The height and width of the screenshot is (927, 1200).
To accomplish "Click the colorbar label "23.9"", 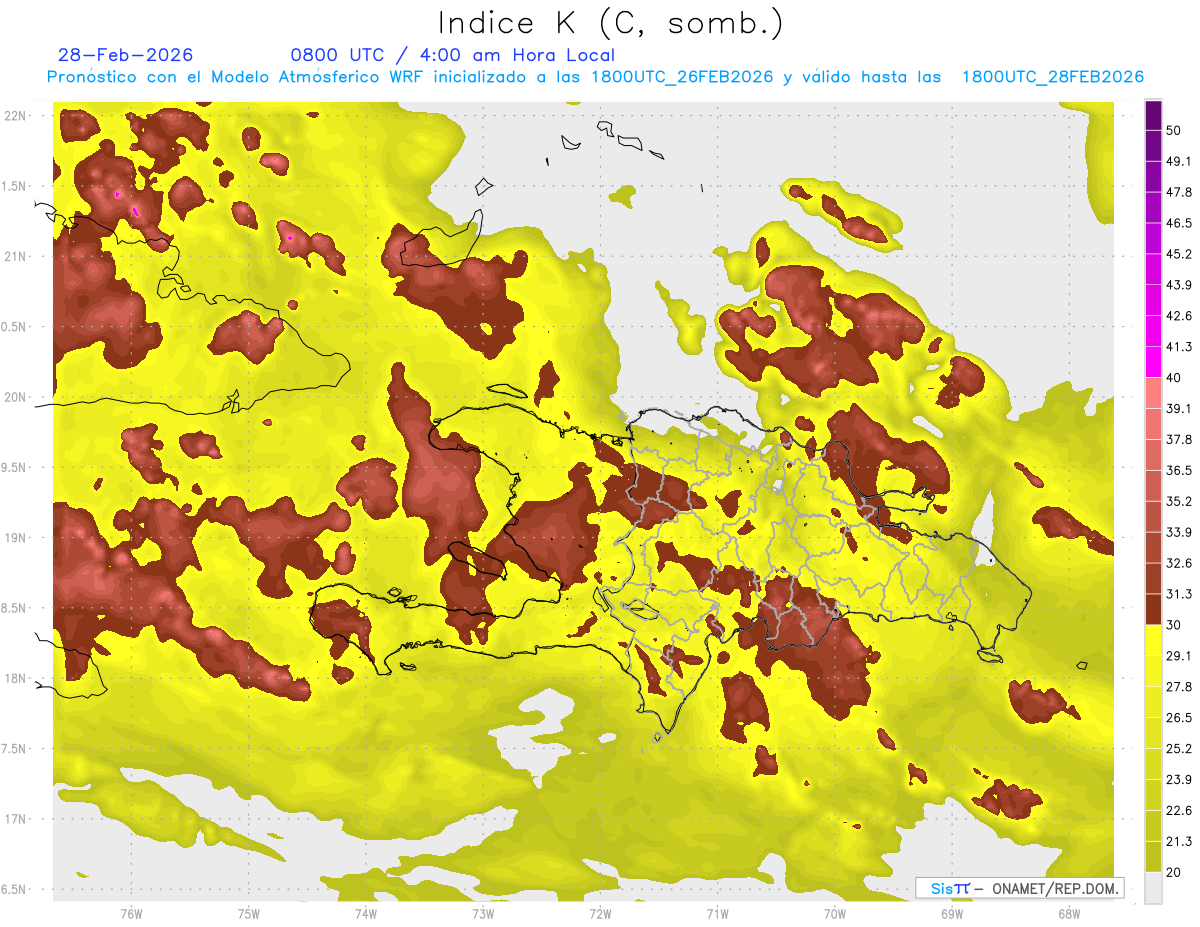I will tap(1180, 779).
